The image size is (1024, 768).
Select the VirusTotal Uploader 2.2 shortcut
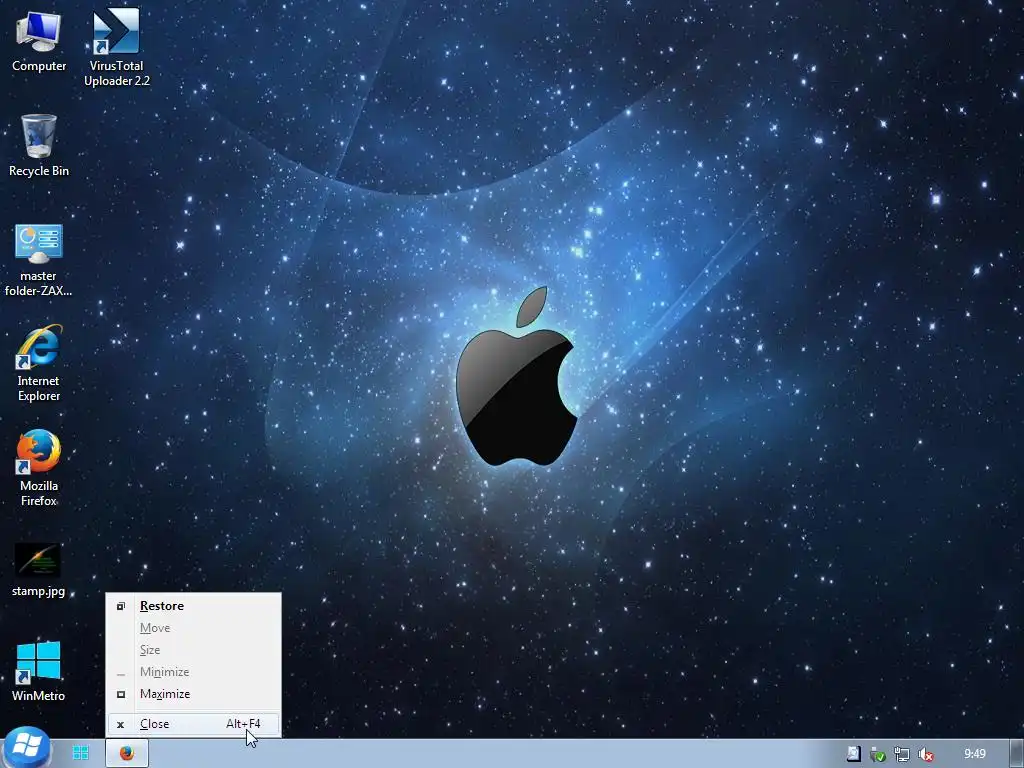[116, 48]
